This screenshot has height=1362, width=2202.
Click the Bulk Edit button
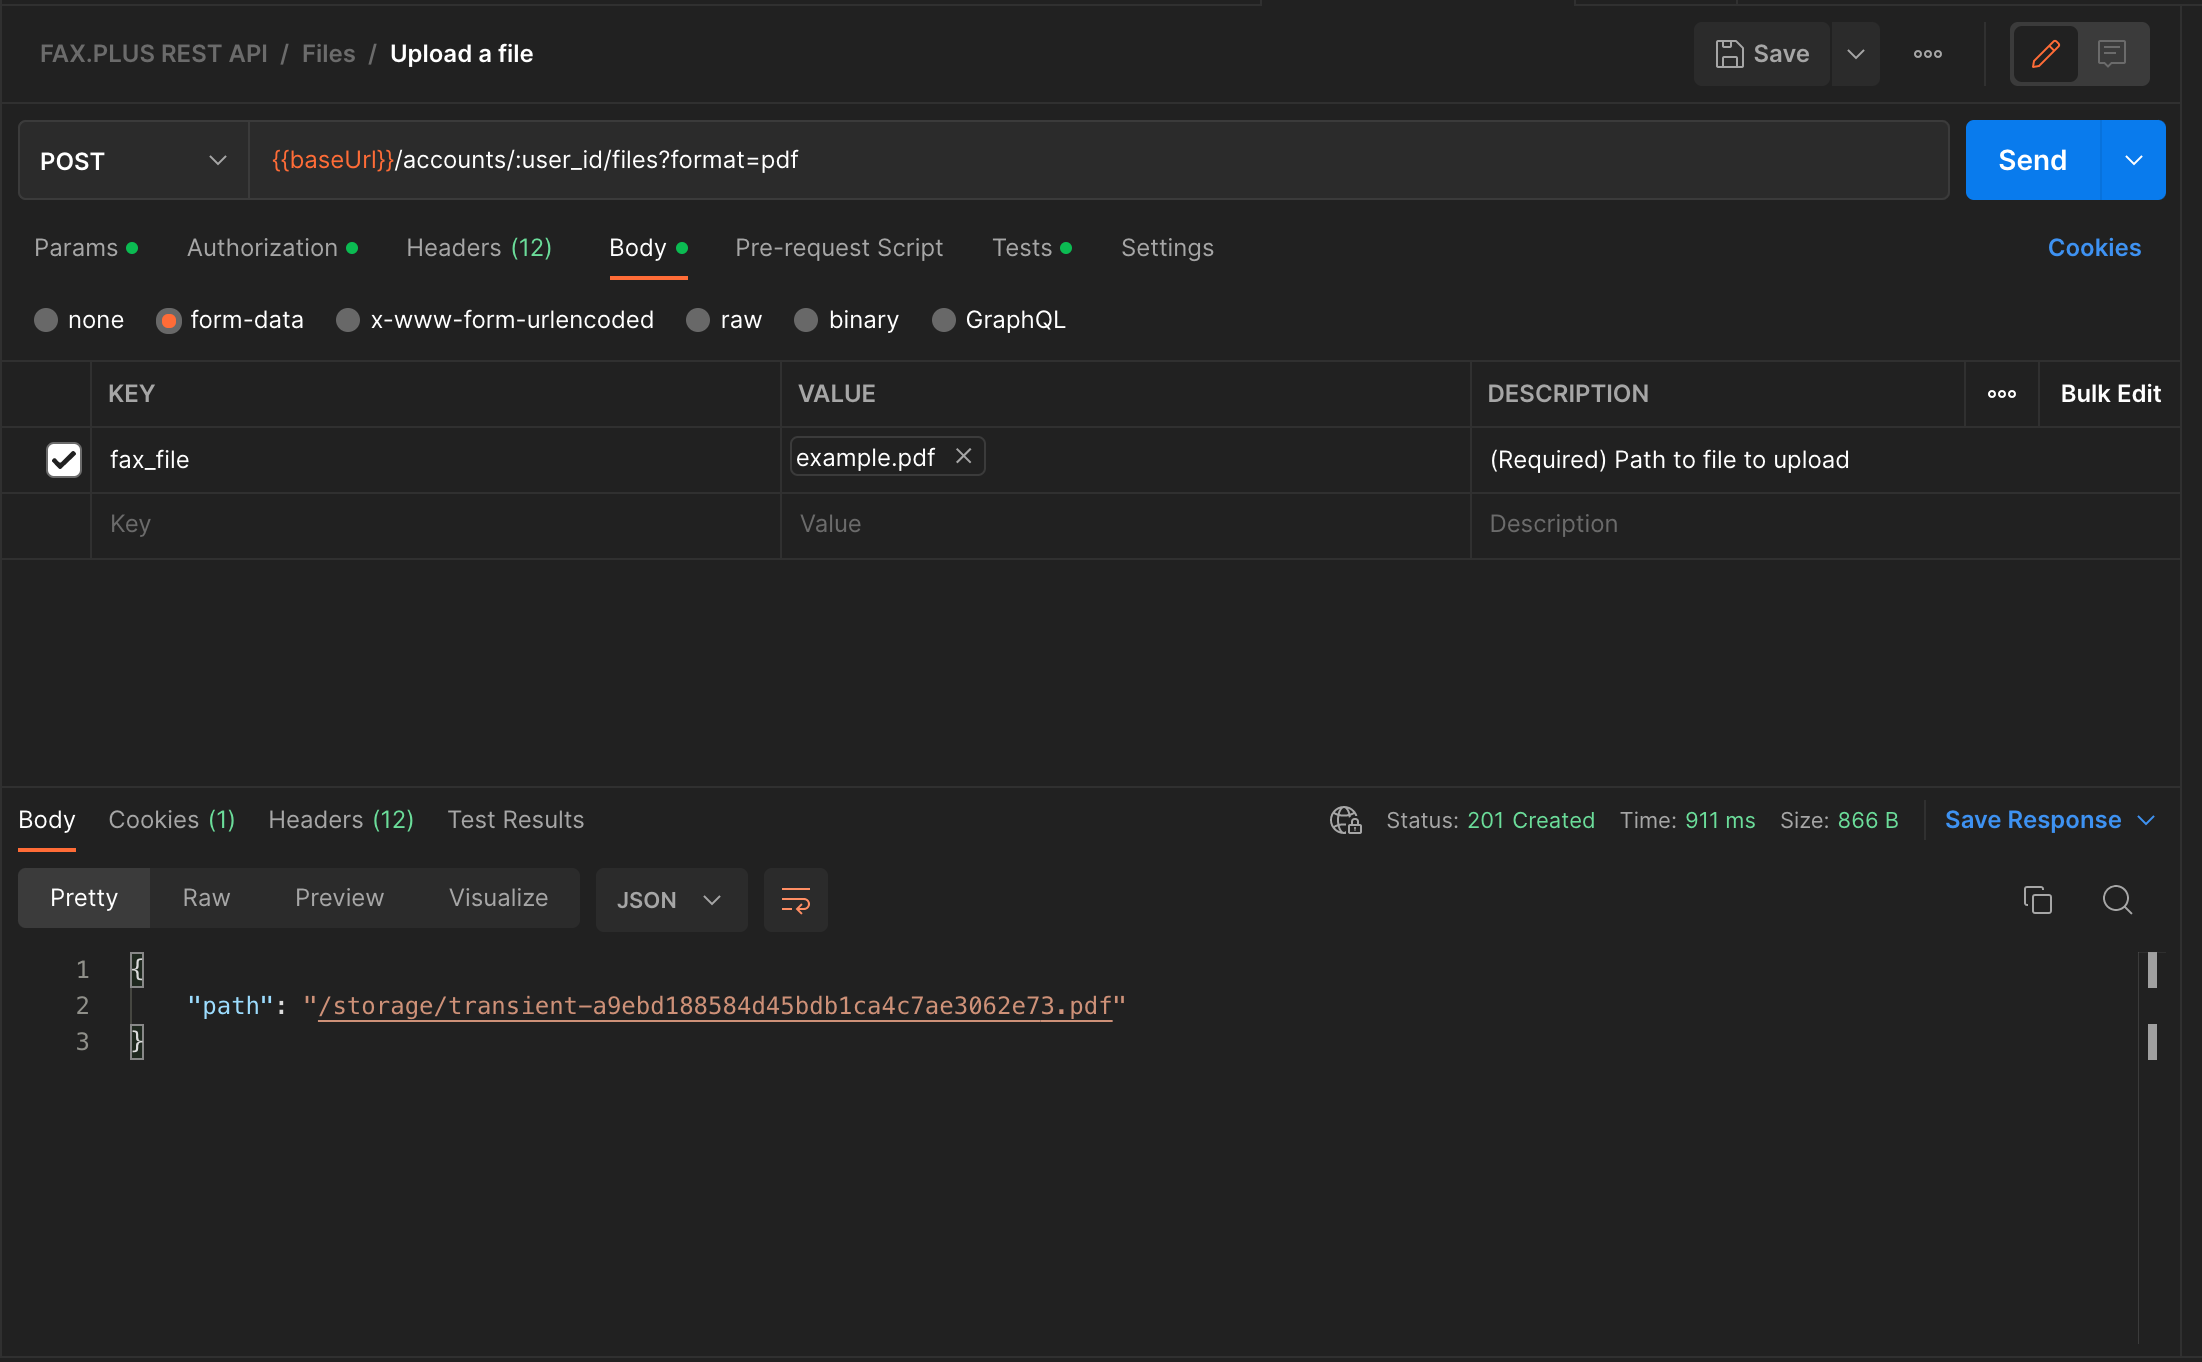[2110, 394]
